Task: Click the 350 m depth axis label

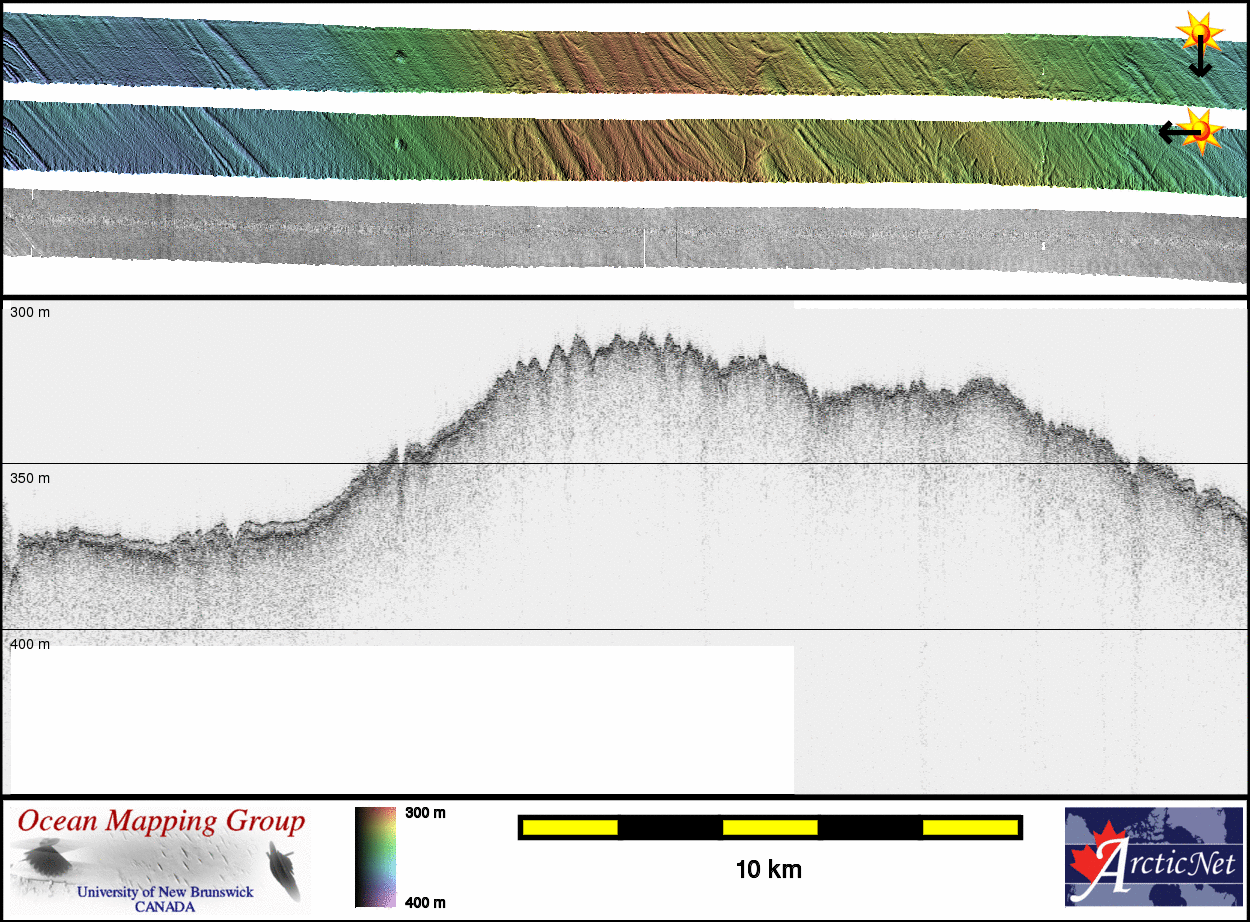Action: [30, 478]
